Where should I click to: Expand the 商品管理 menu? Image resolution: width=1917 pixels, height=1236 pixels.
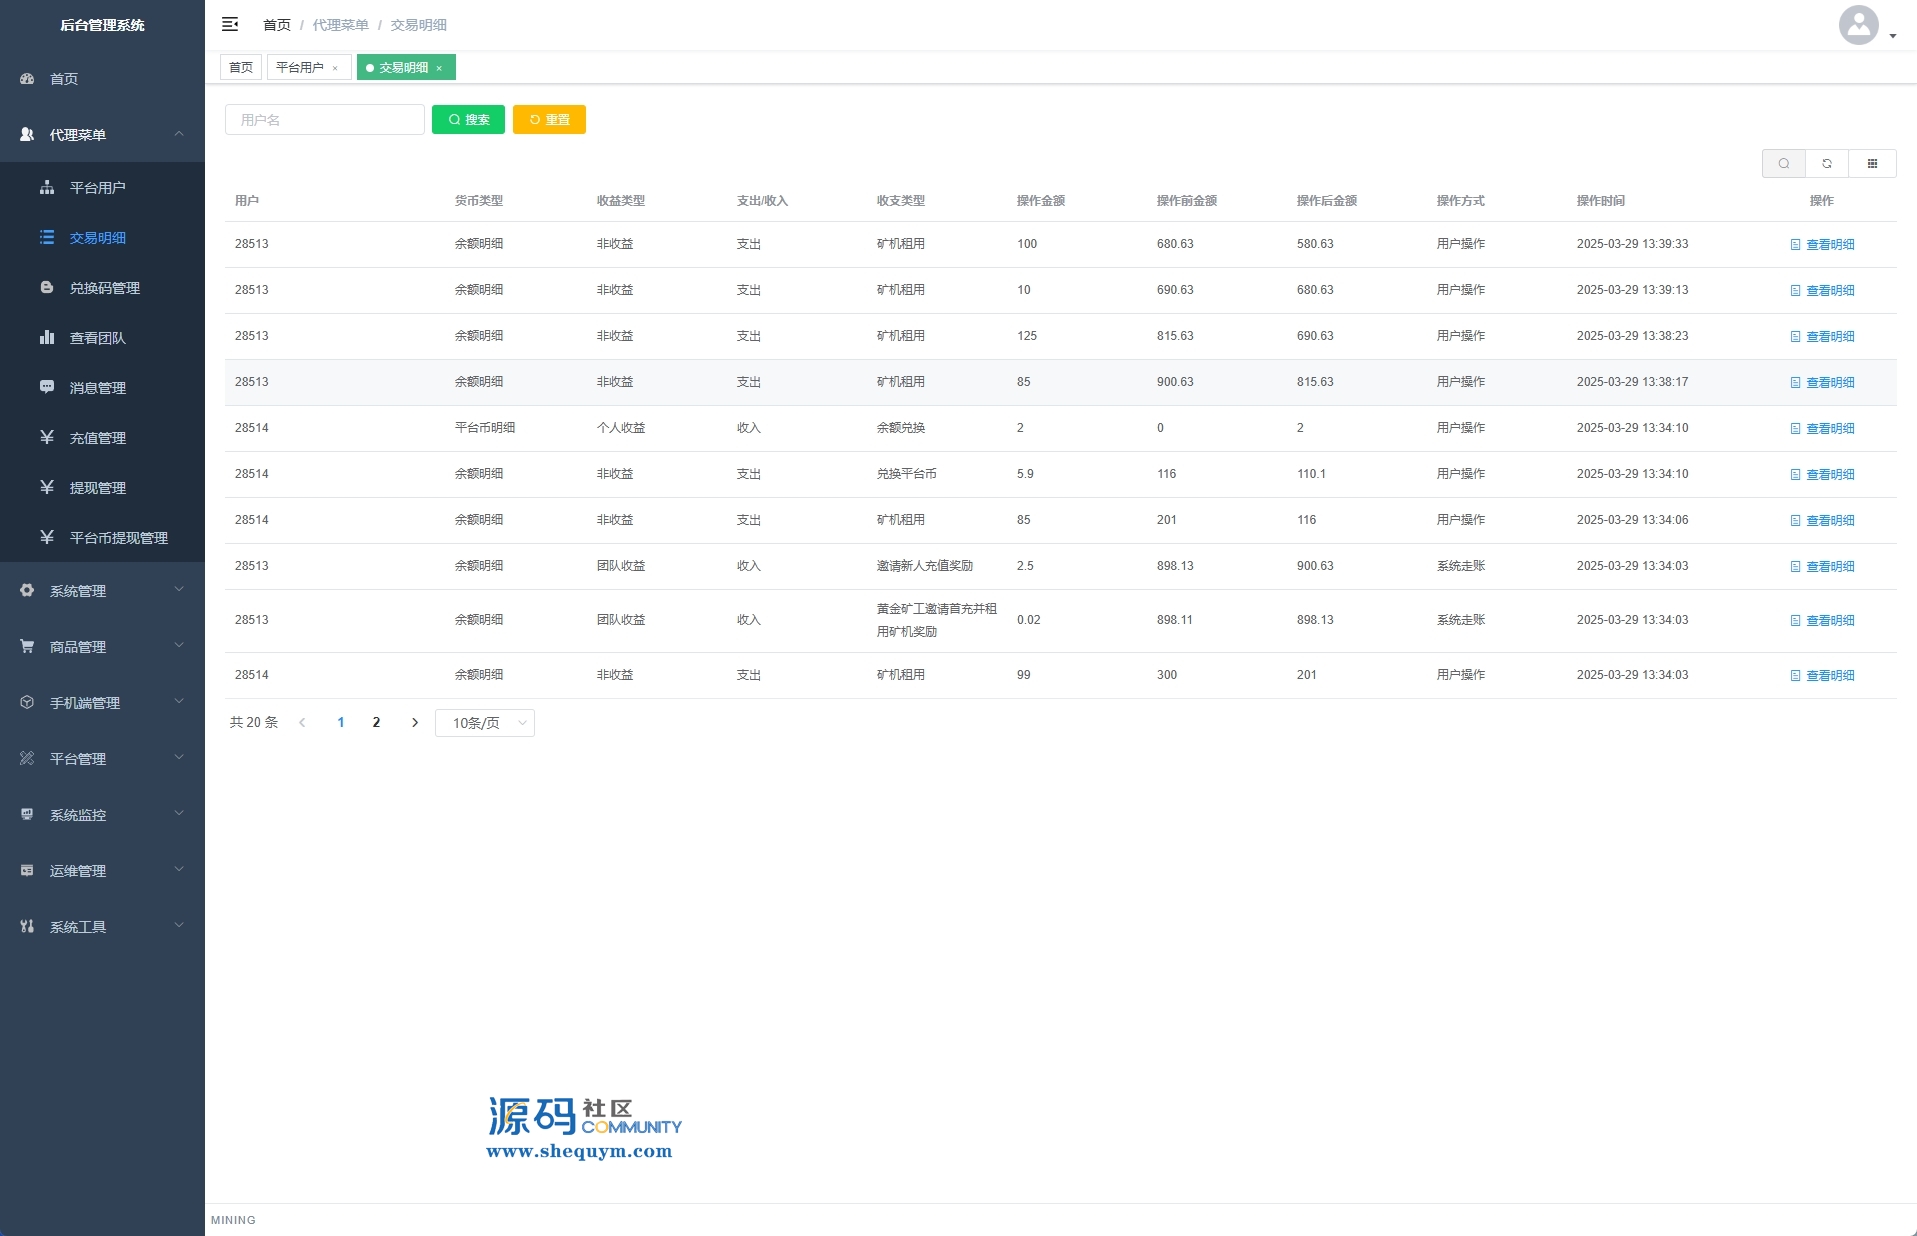pyautogui.click(x=102, y=647)
